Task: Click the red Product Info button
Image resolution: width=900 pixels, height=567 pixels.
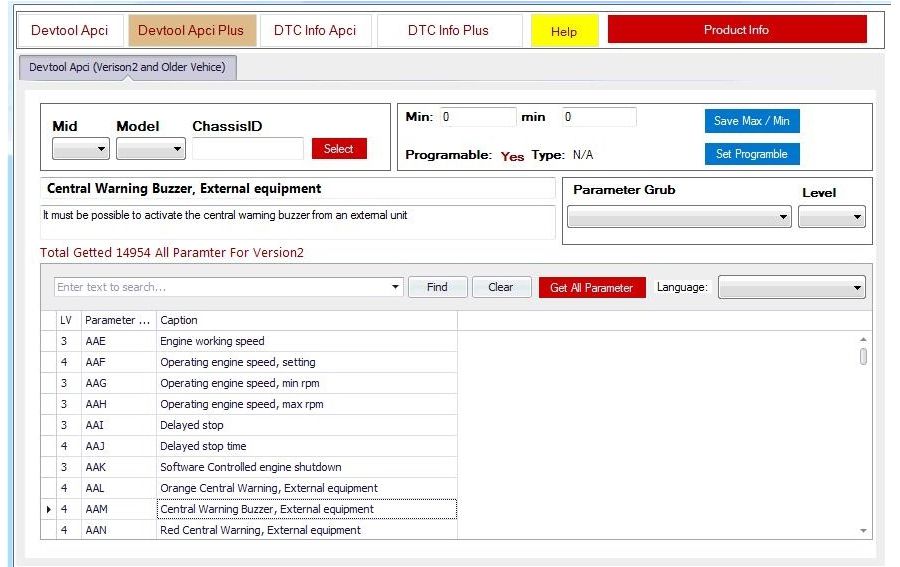Action: (736, 30)
